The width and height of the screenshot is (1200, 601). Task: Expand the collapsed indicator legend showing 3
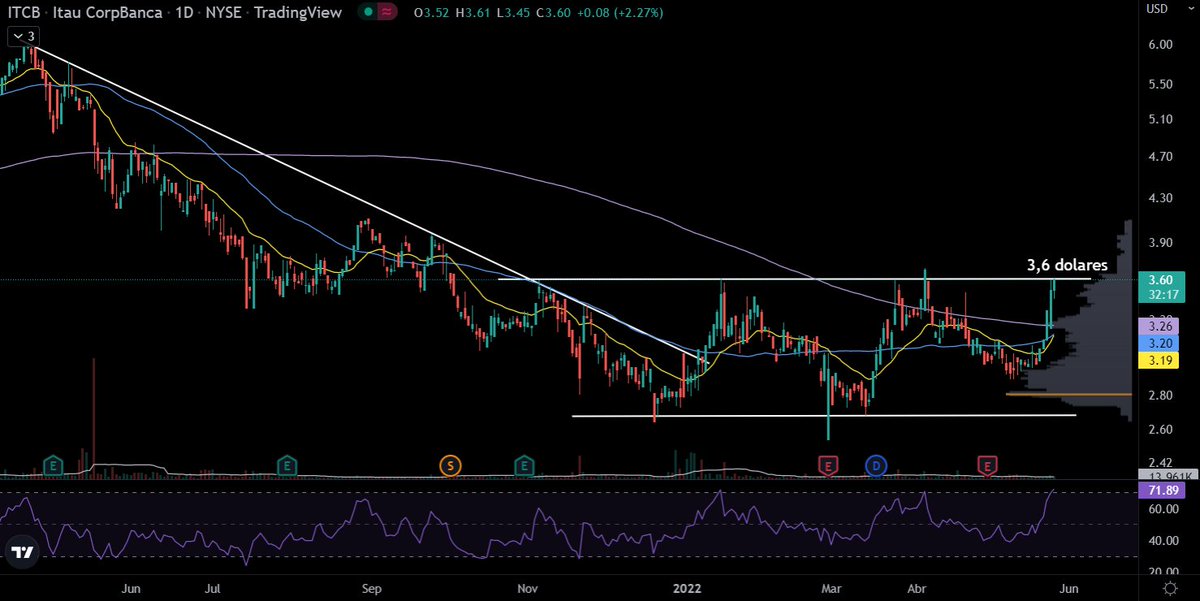[x=23, y=36]
